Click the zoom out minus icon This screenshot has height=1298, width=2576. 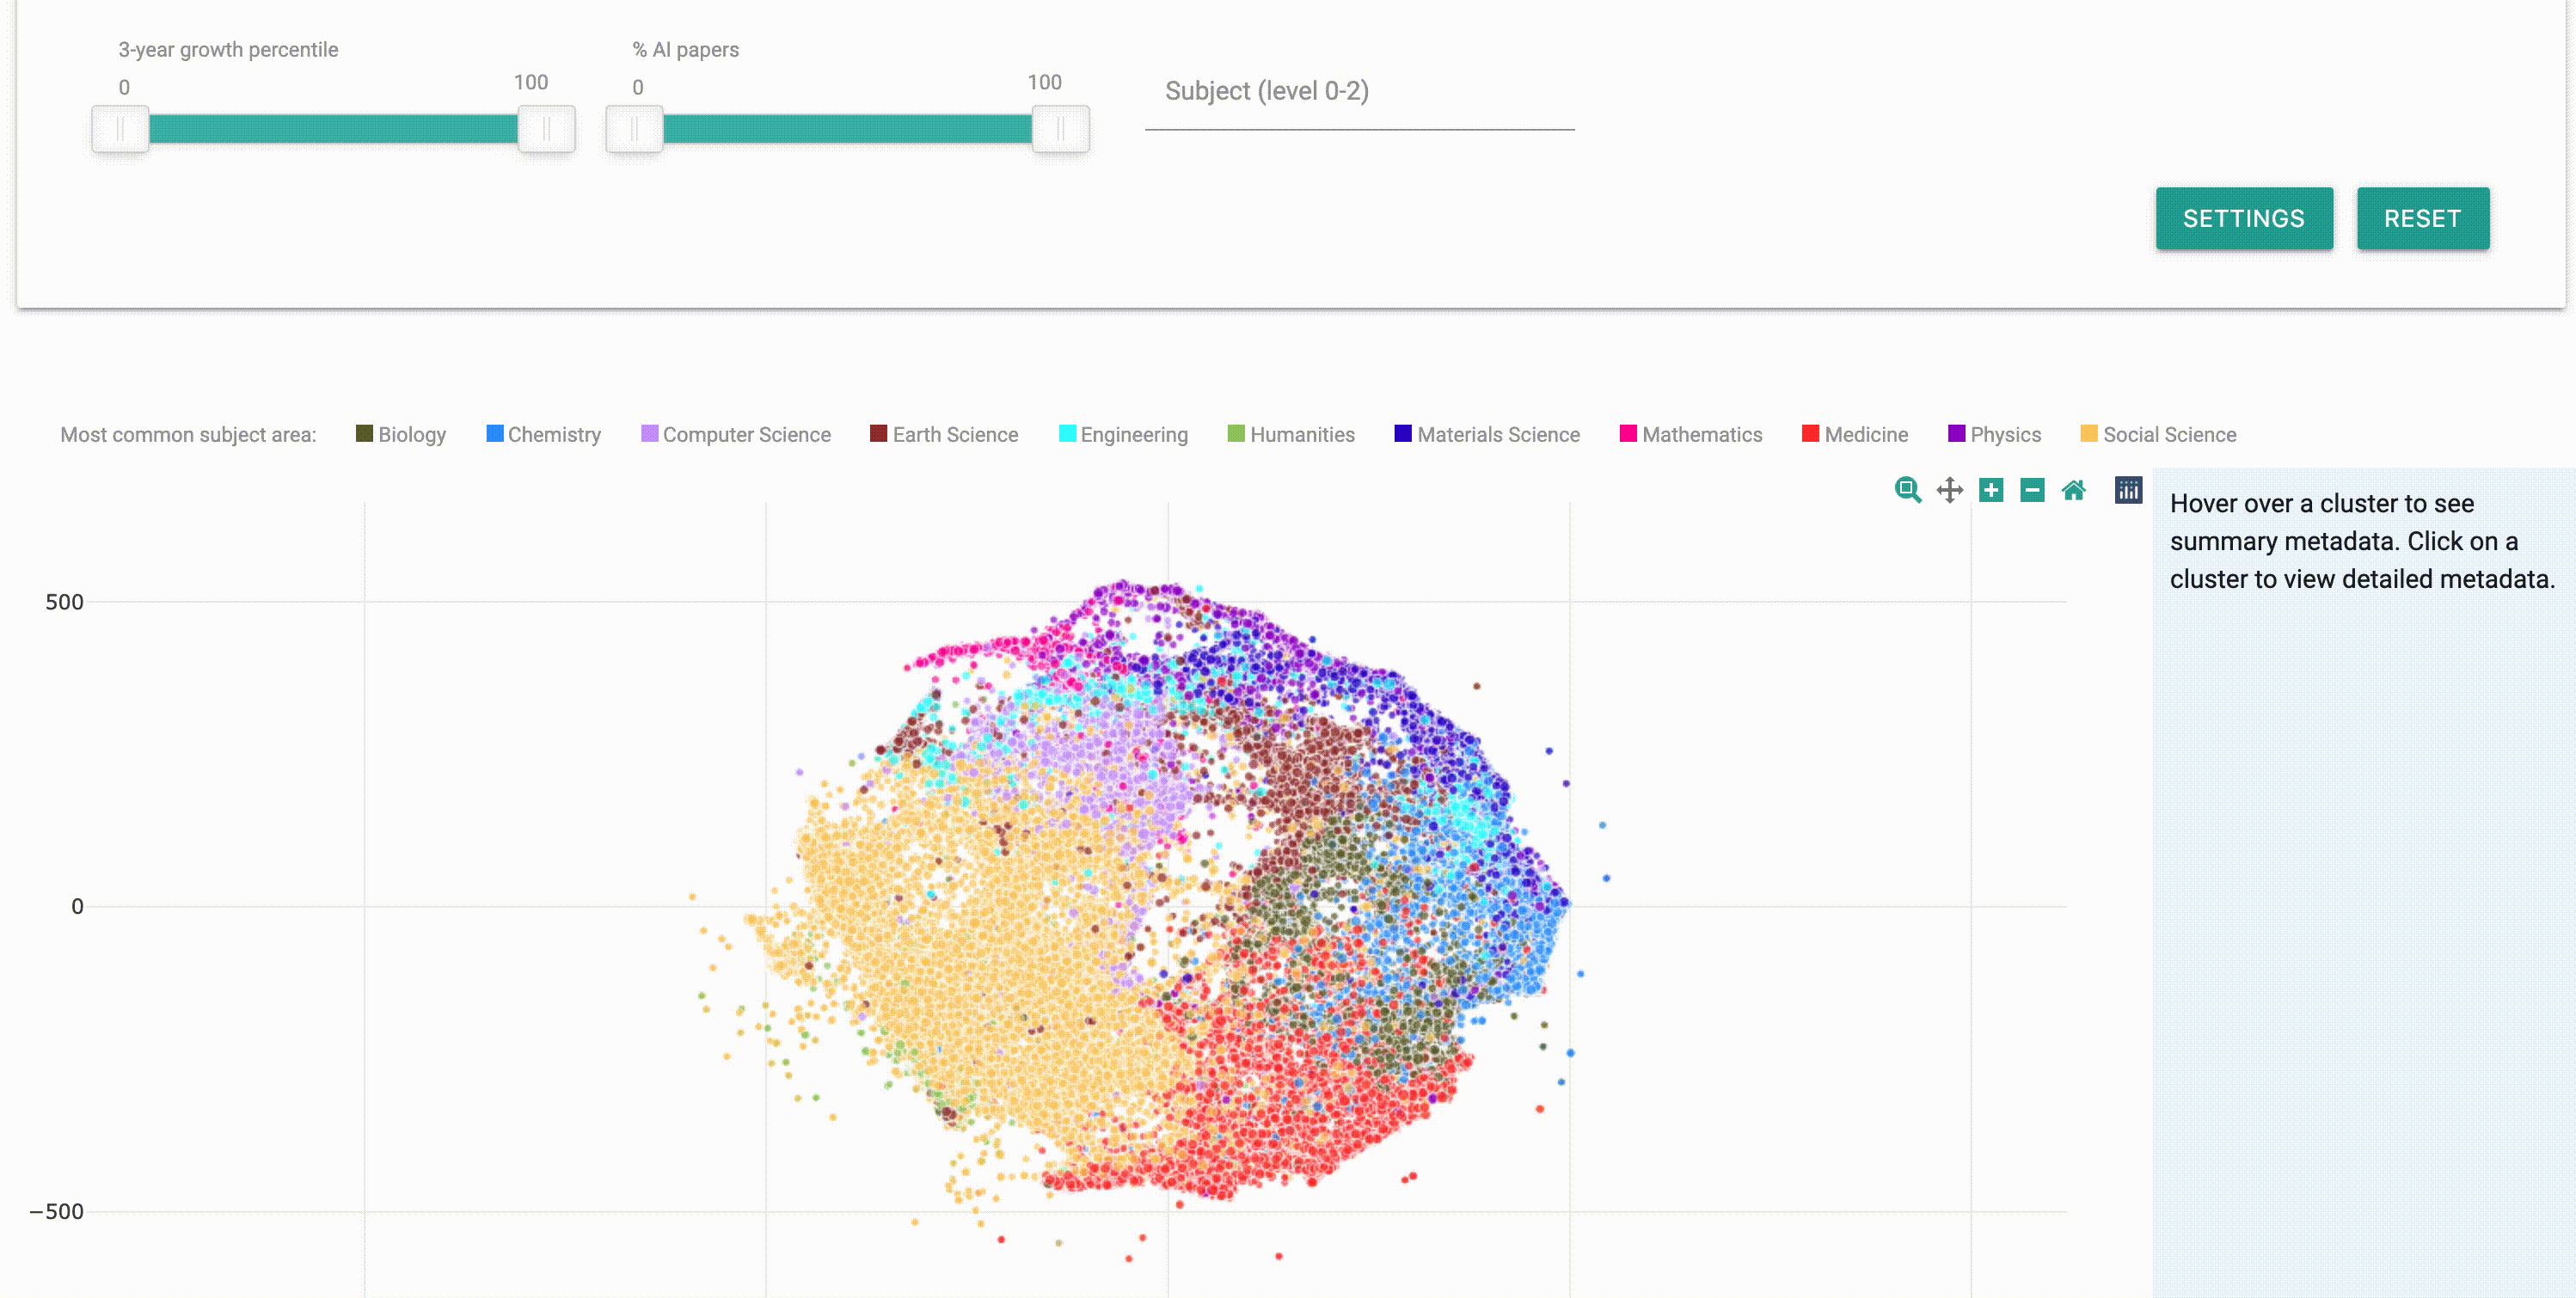[x=2031, y=490]
